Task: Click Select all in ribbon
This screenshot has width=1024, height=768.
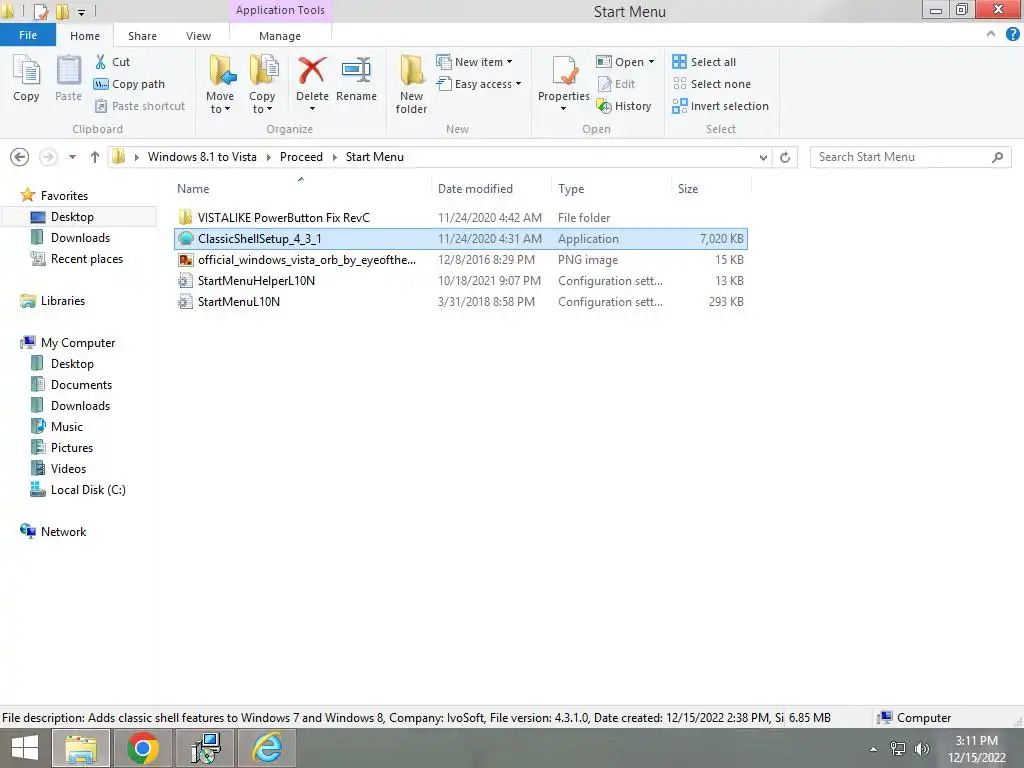Action: click(704, 62)
